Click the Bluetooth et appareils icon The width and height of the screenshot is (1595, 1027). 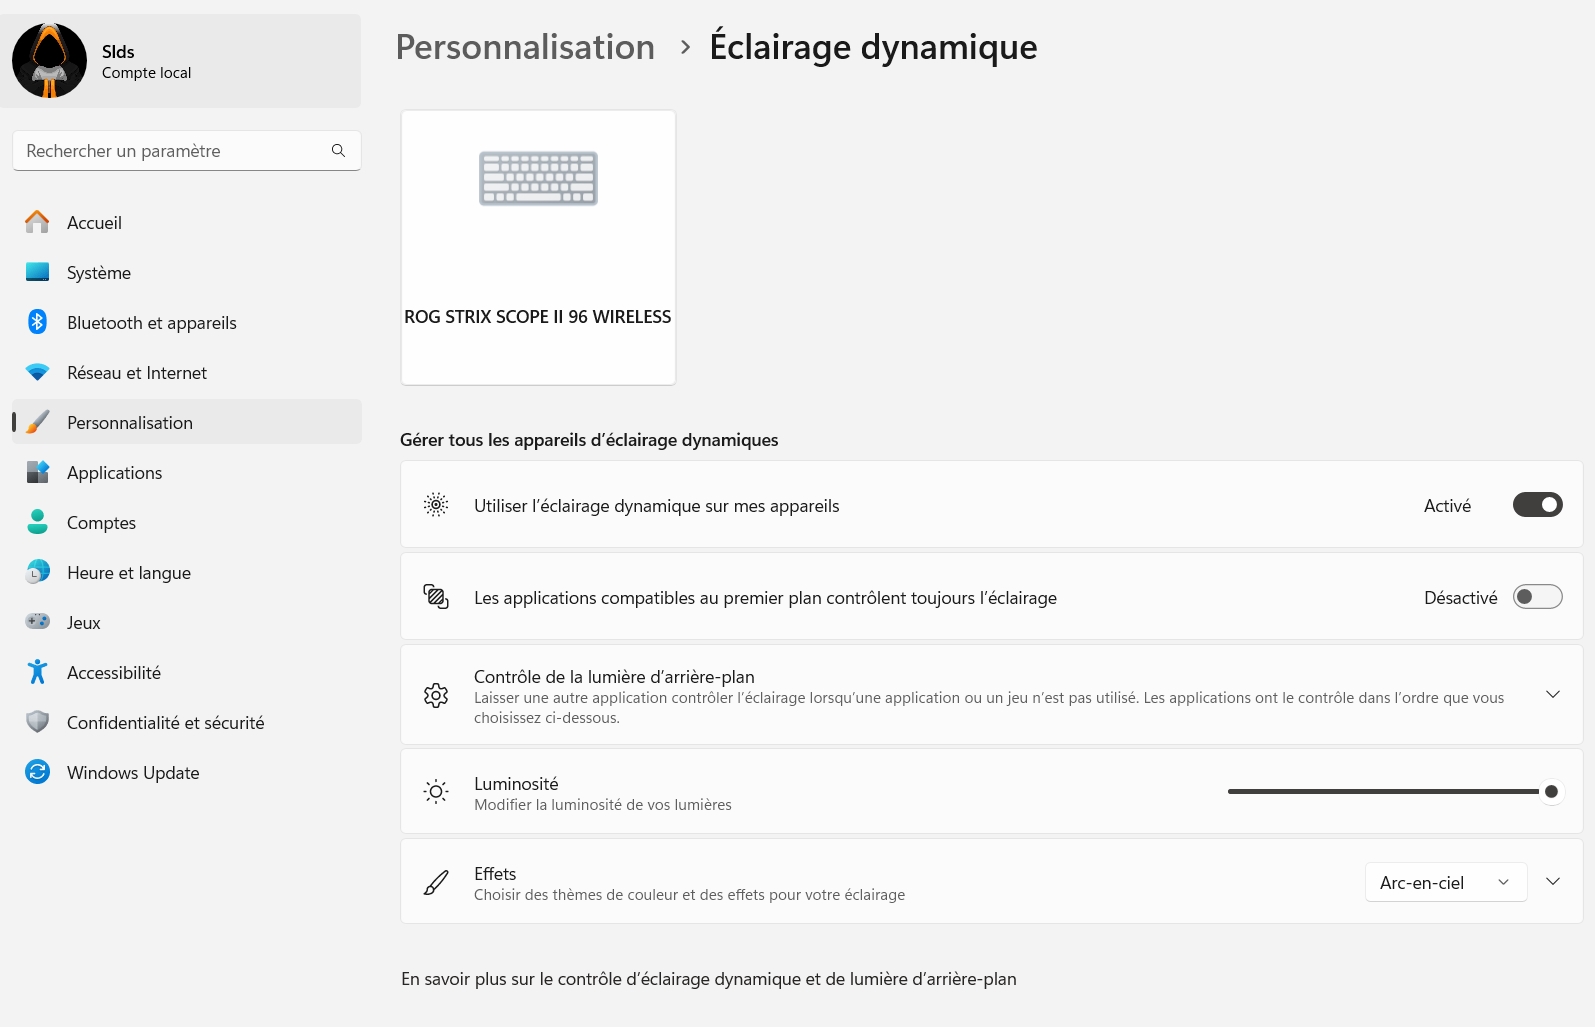point(37,322)
